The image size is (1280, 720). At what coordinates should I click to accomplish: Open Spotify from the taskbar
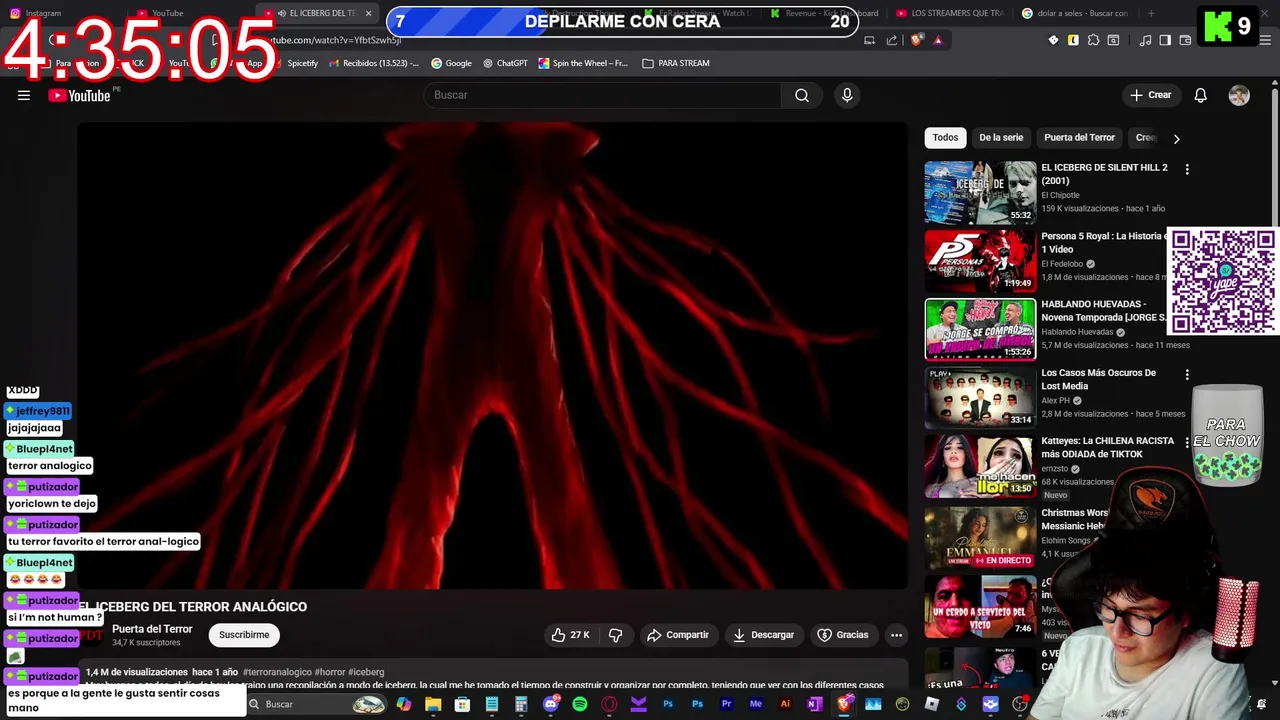click(x=579, y=704)
